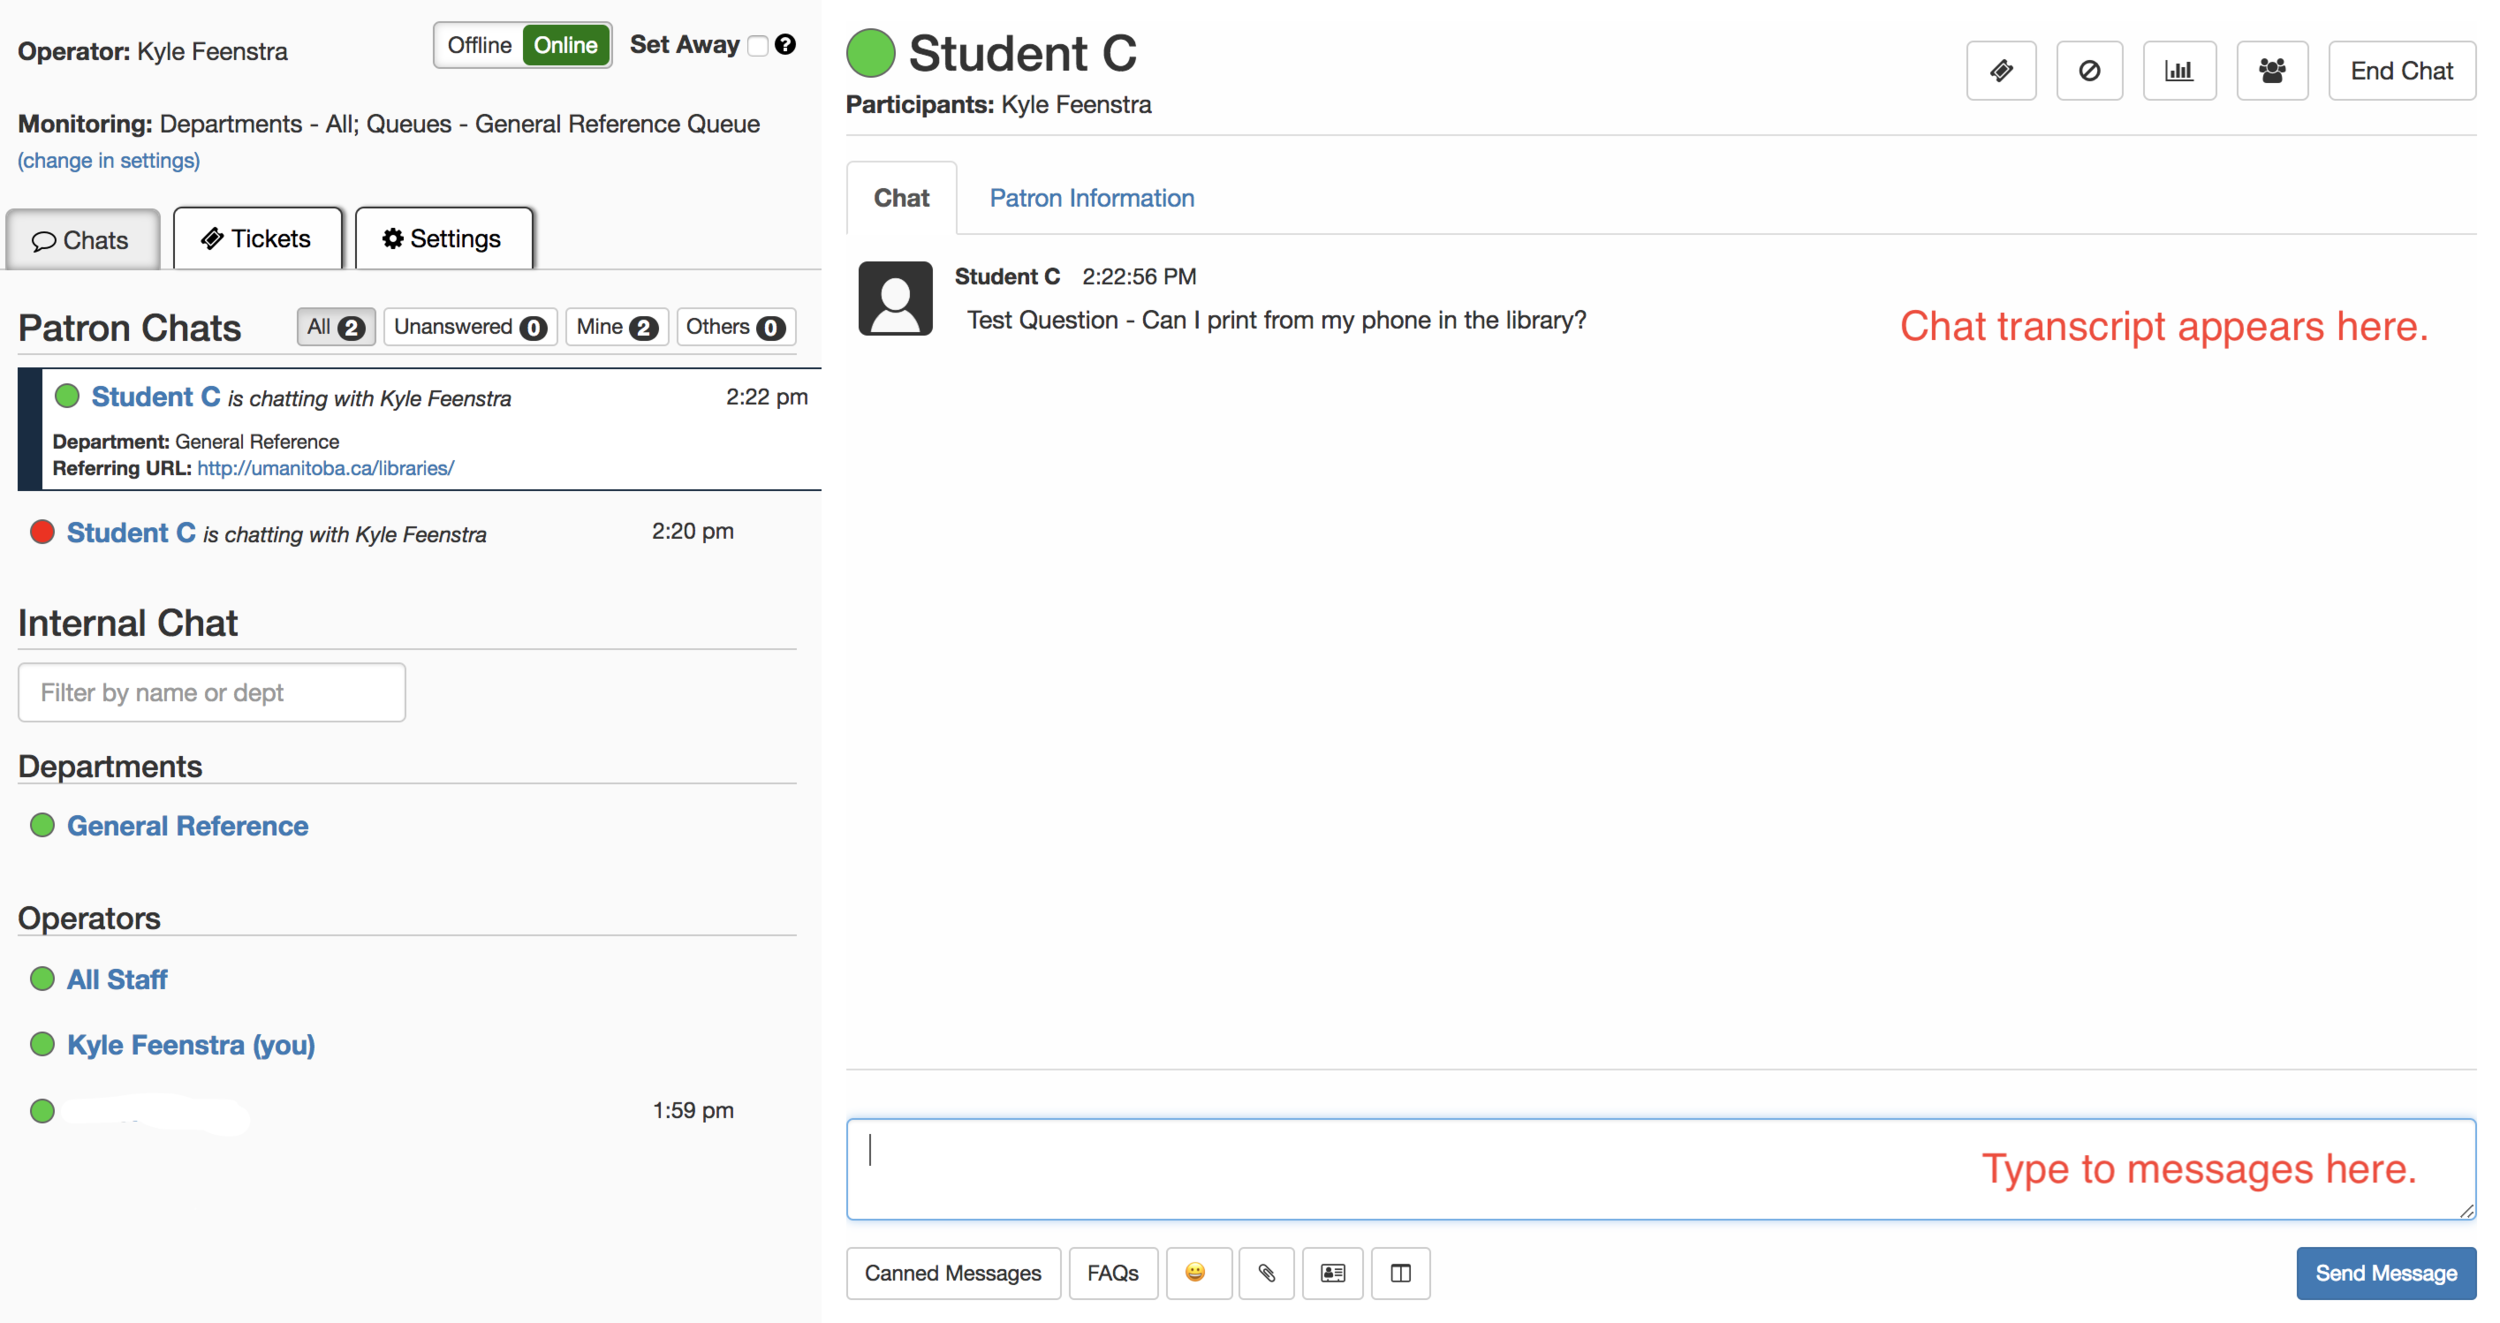Switch to the Patron Information tab
The width and height of the screenshot is (2500, 1323).
[x=1091, y=198]
